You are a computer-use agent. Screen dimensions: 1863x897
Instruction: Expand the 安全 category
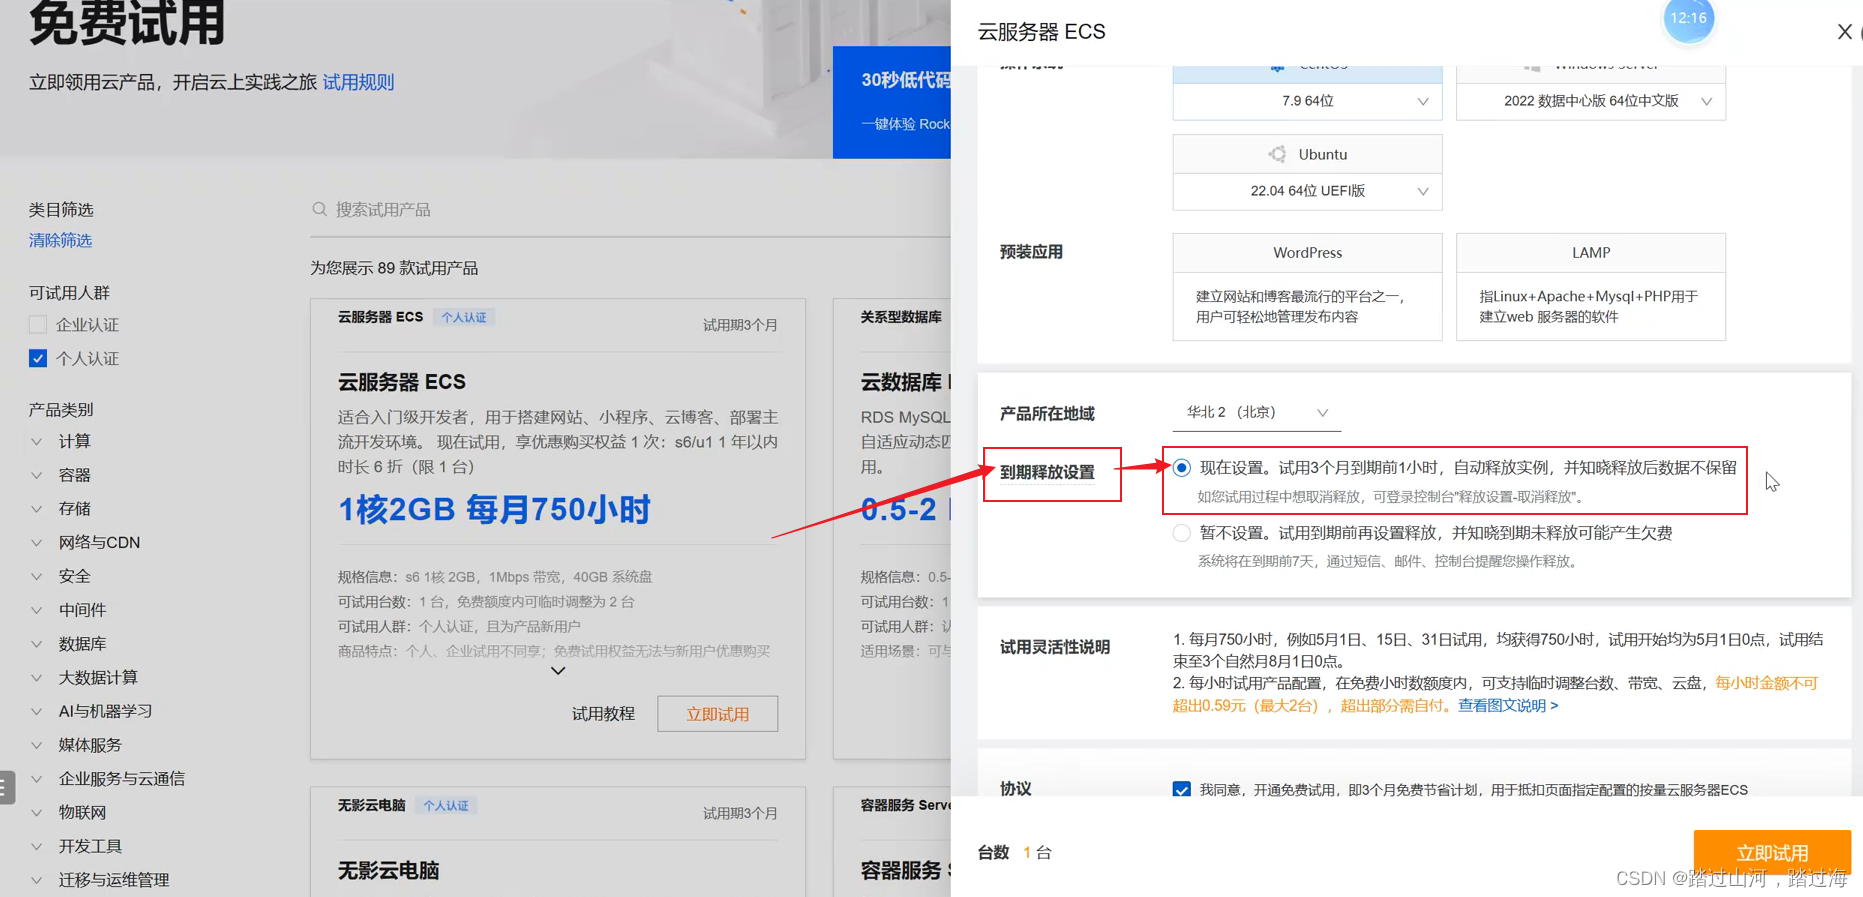[x=37, y=576]
